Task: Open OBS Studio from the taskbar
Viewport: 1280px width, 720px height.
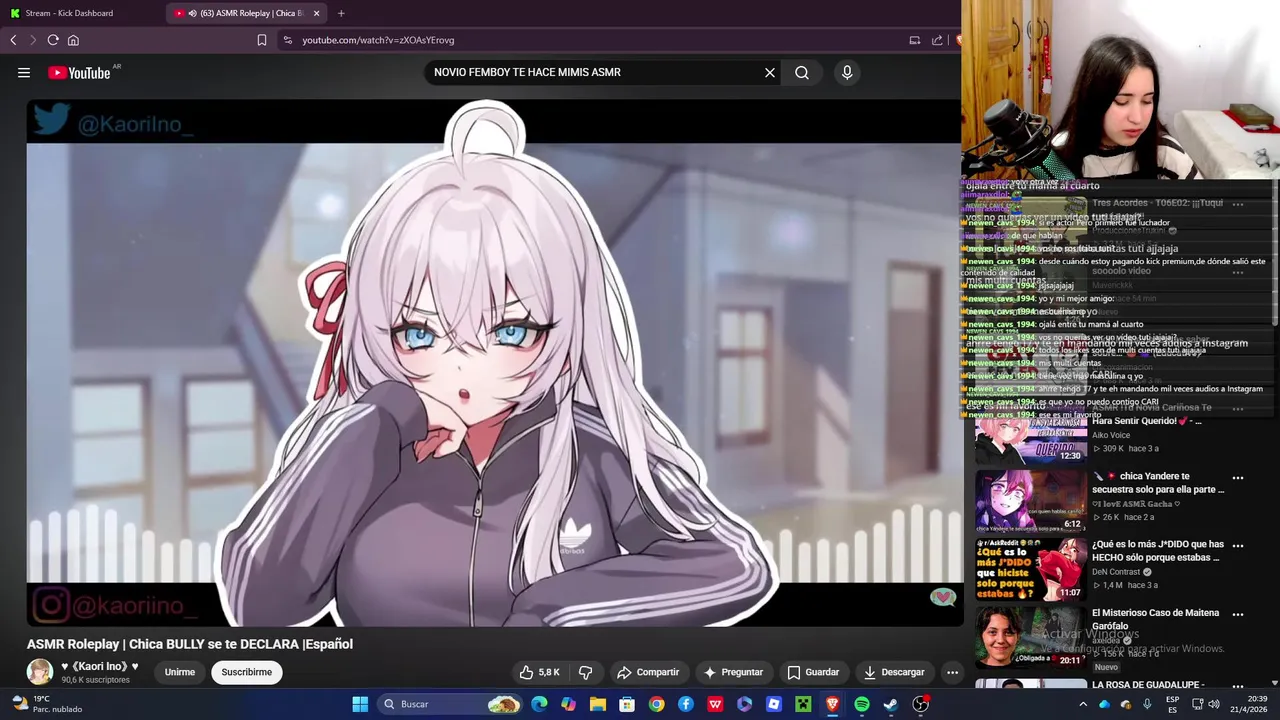Action: coord(921,704)
